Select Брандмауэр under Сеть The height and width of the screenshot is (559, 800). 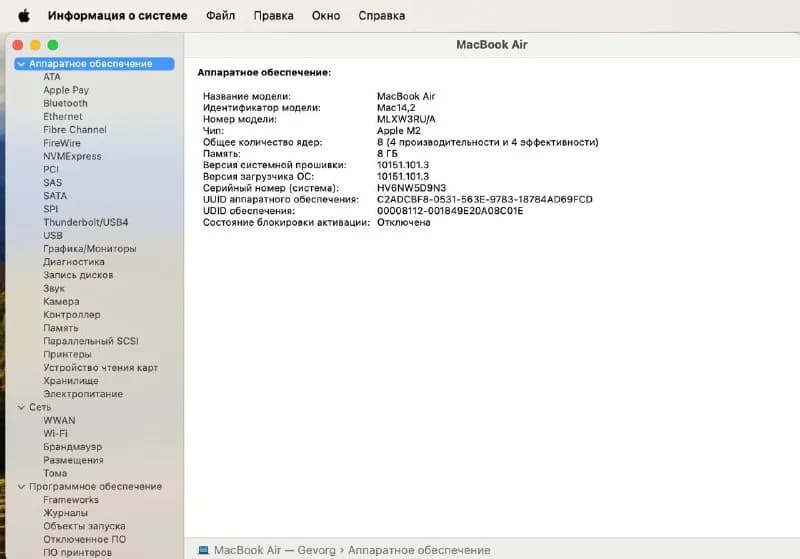coord(72,447)
